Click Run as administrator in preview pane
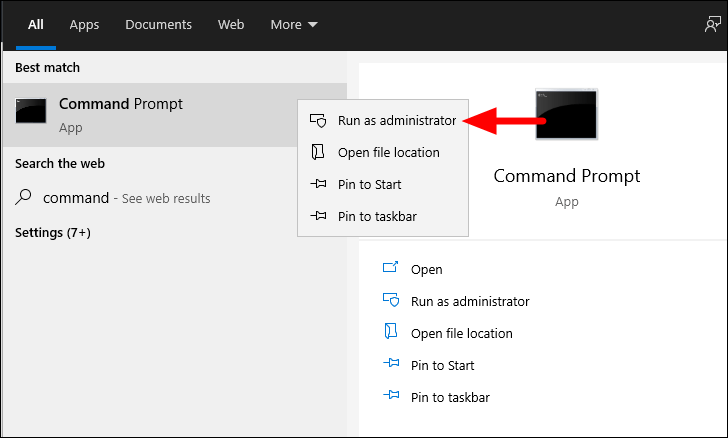 [470, 301]
